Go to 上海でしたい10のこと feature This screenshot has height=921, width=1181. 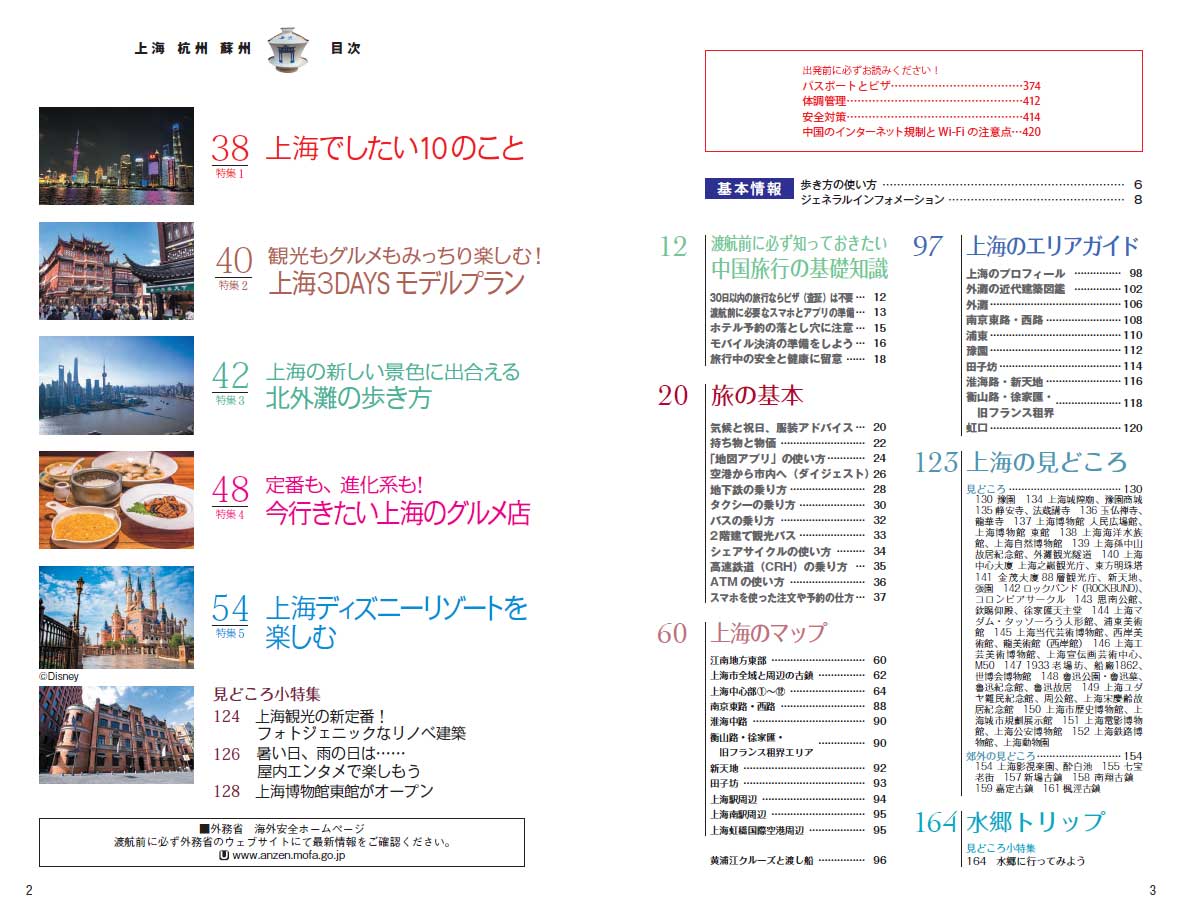click(x=394, y=149)
